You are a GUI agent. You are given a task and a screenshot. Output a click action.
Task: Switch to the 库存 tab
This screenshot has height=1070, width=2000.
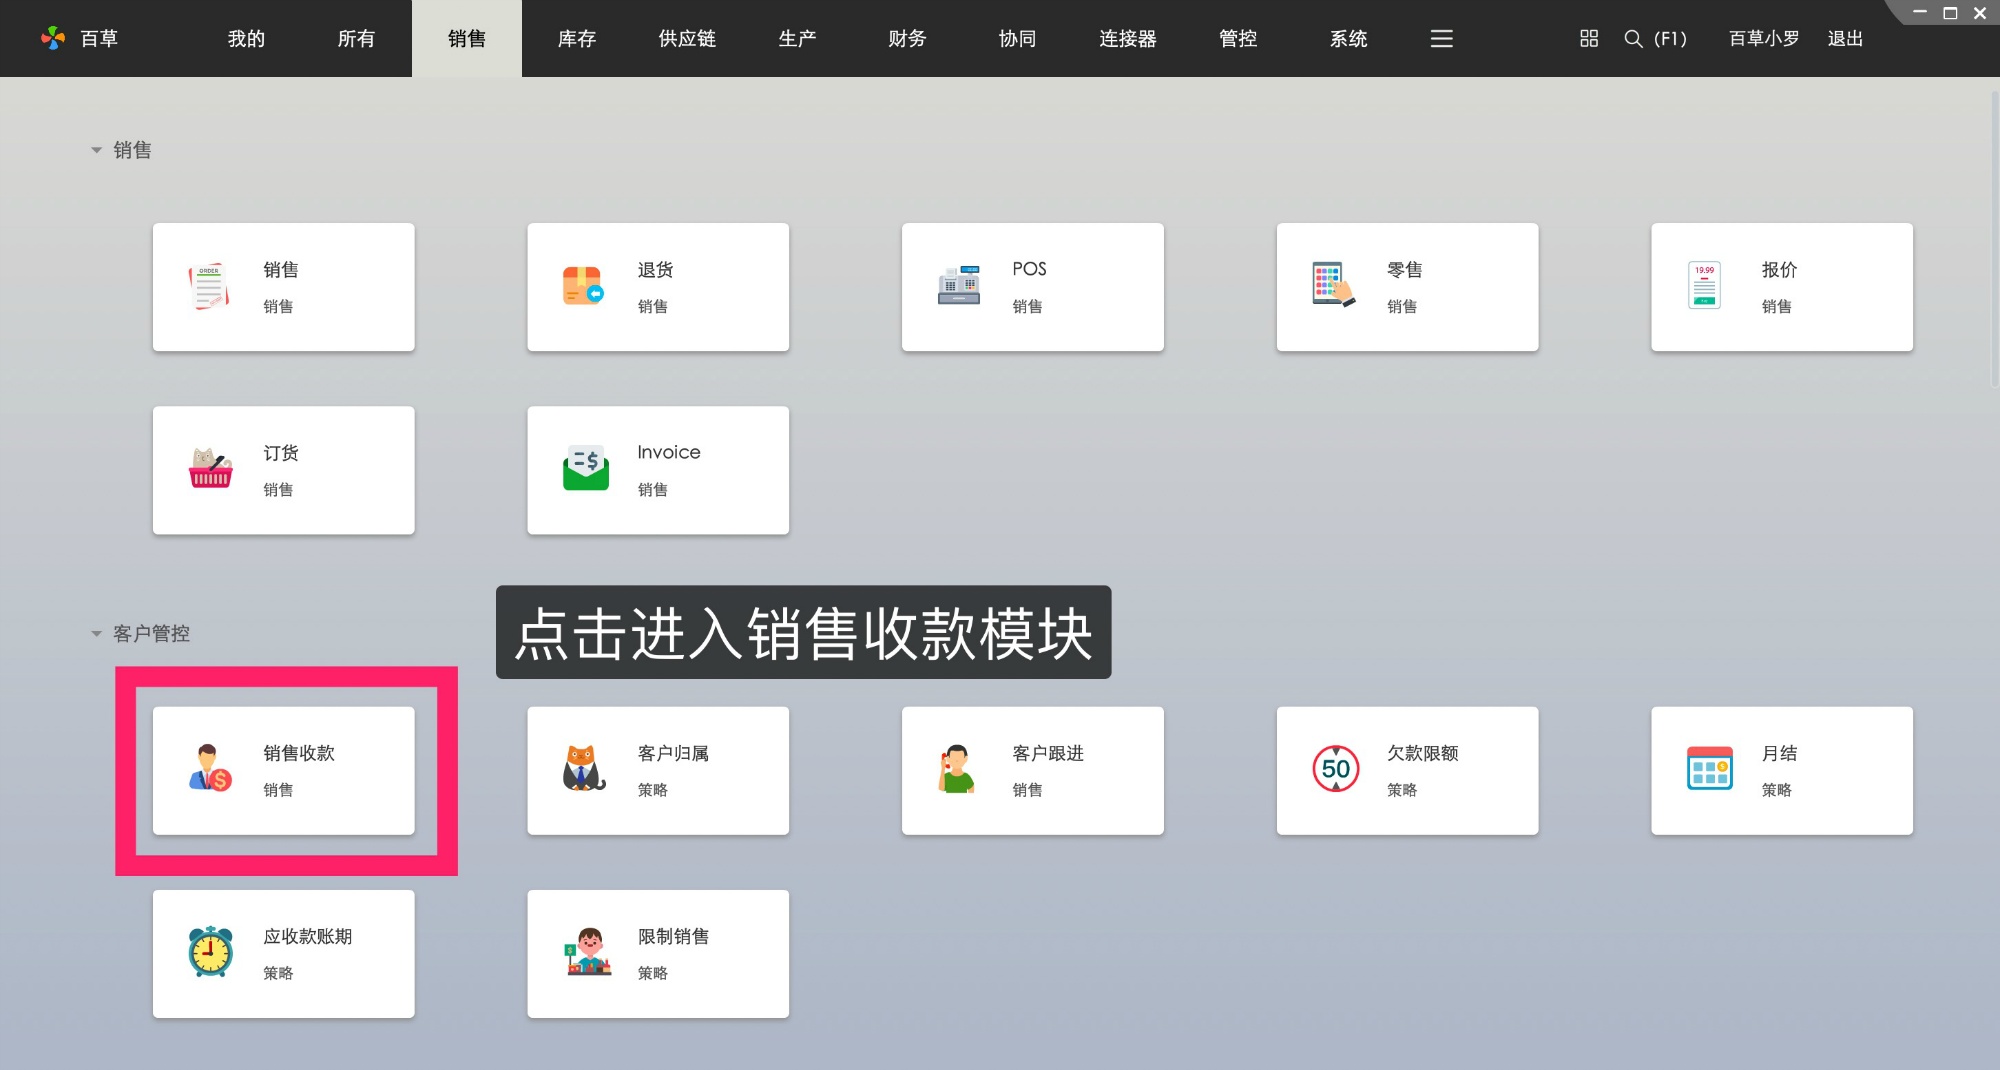(577, 39)
